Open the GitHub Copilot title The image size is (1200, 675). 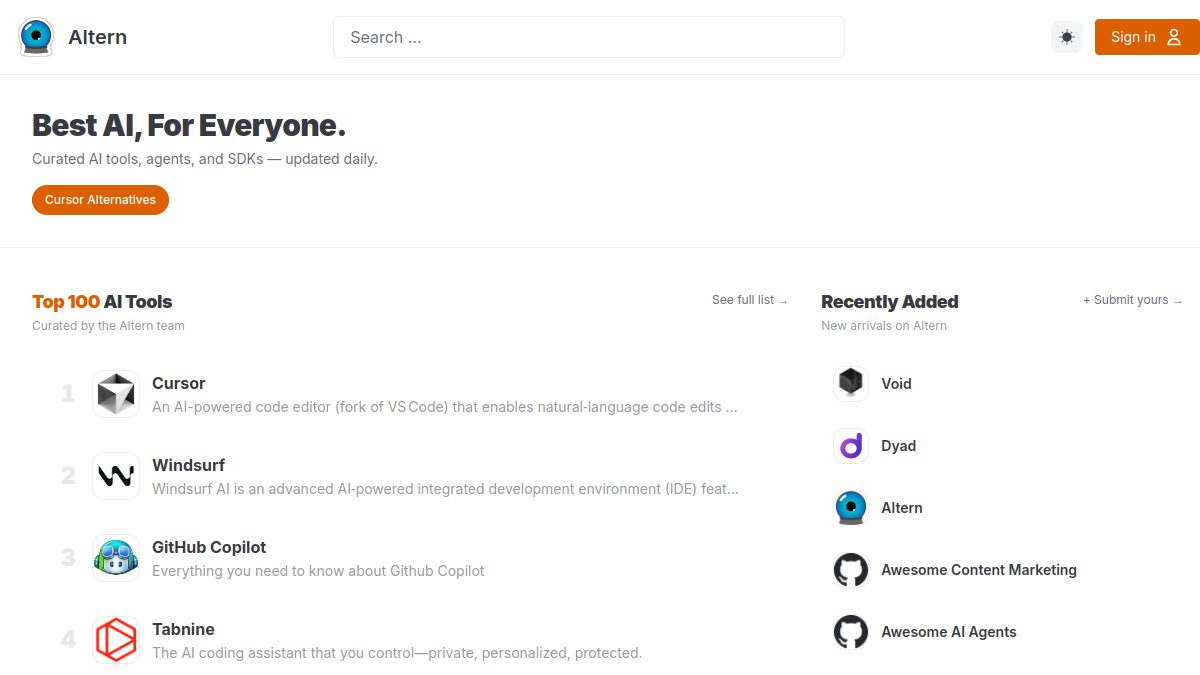tap(209, 547)
